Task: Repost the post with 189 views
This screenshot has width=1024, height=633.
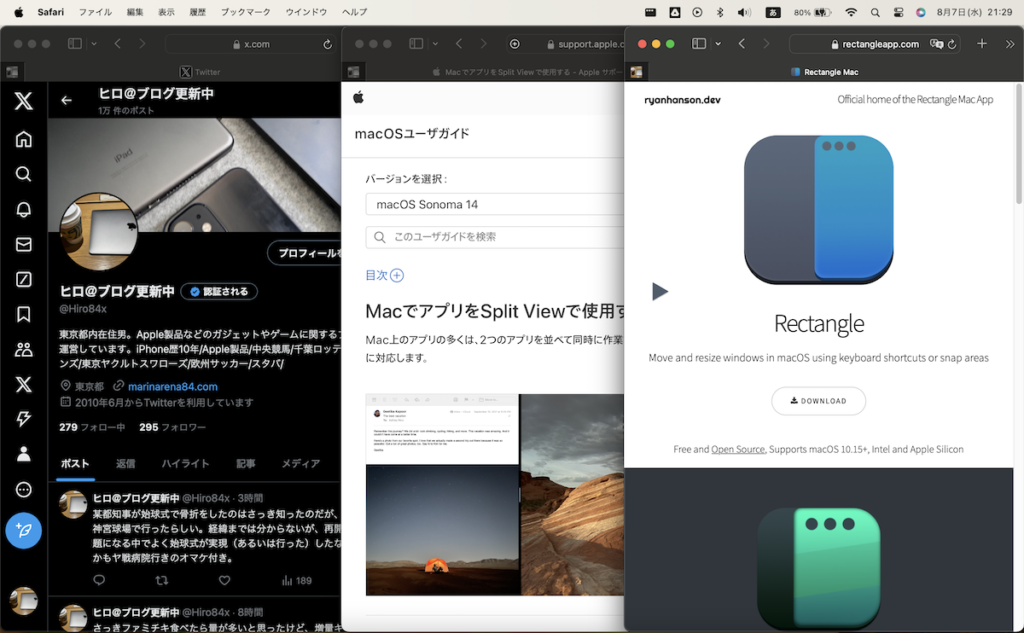Action: [x=161, y=580]
